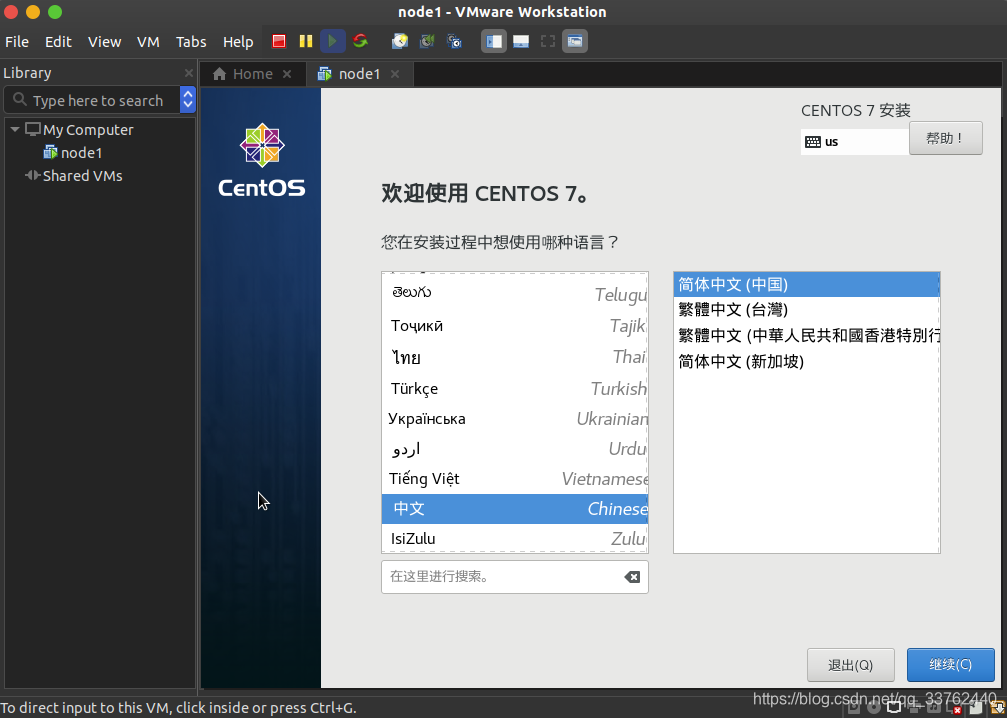Screen dimensions: 1007x718
Task: Click the full screen mode icon
Action: coord(548,42)
